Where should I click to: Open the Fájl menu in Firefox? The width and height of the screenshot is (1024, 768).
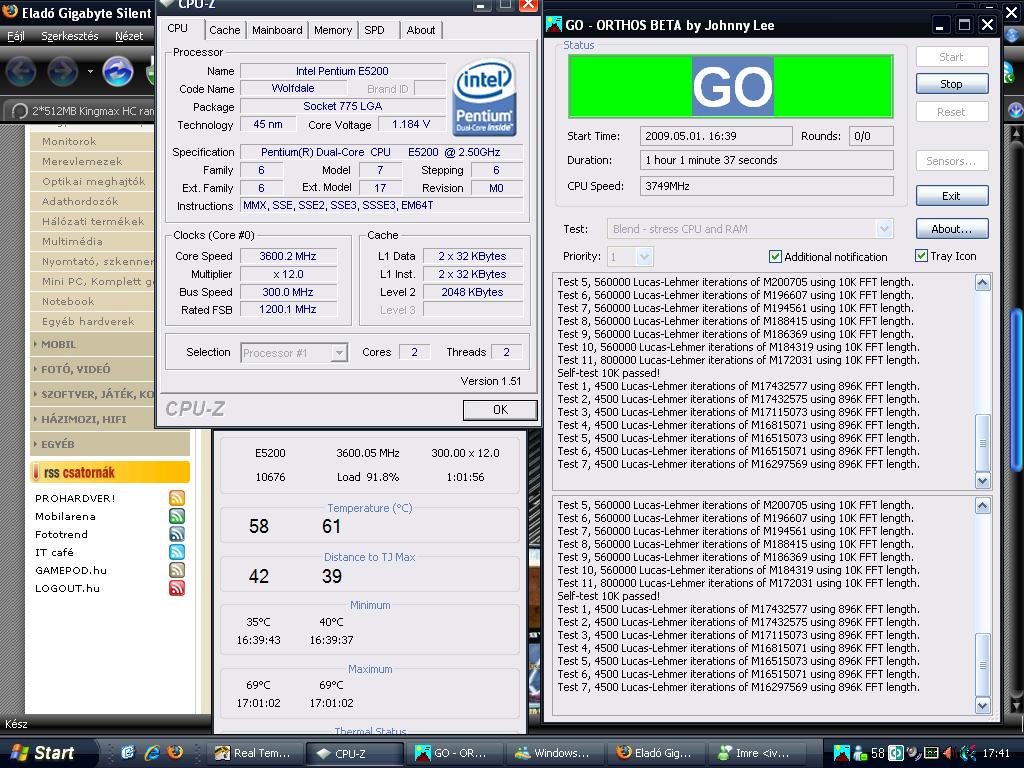[16, 36]
